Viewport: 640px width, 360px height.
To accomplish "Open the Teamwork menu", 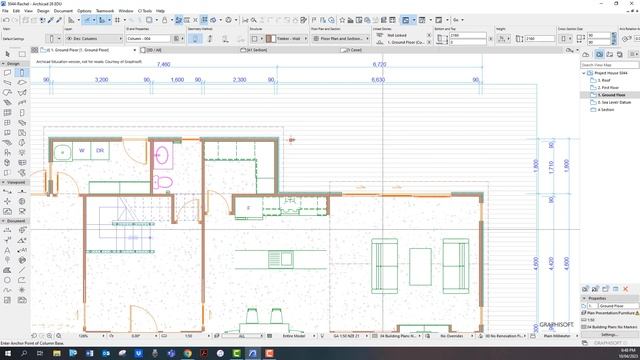I will [x=105, y=11].
